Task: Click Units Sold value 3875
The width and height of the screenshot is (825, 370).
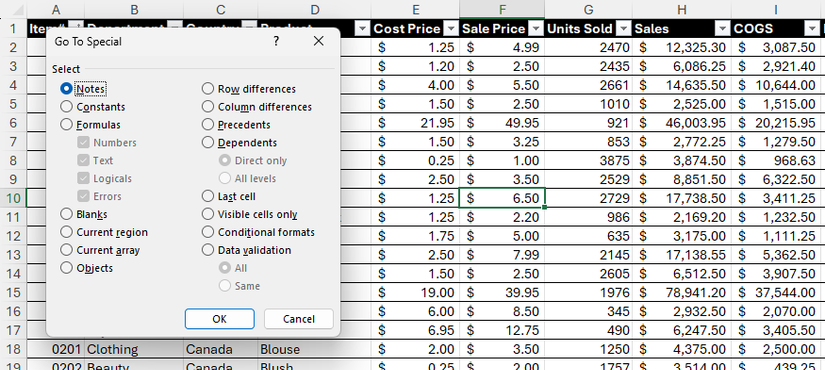Action: pos(588,161)
